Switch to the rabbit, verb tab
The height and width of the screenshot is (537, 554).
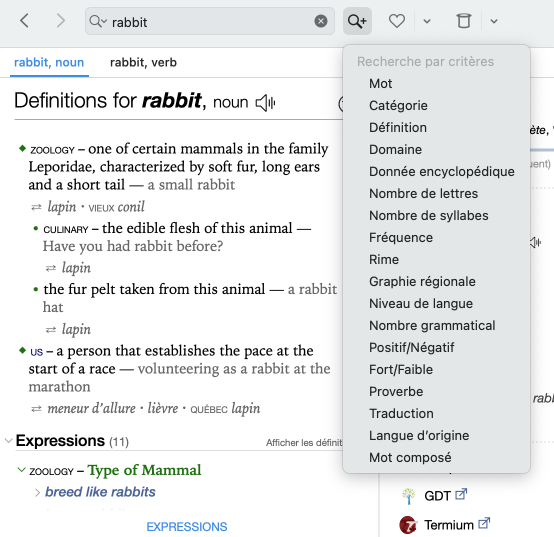click(143, 63)
